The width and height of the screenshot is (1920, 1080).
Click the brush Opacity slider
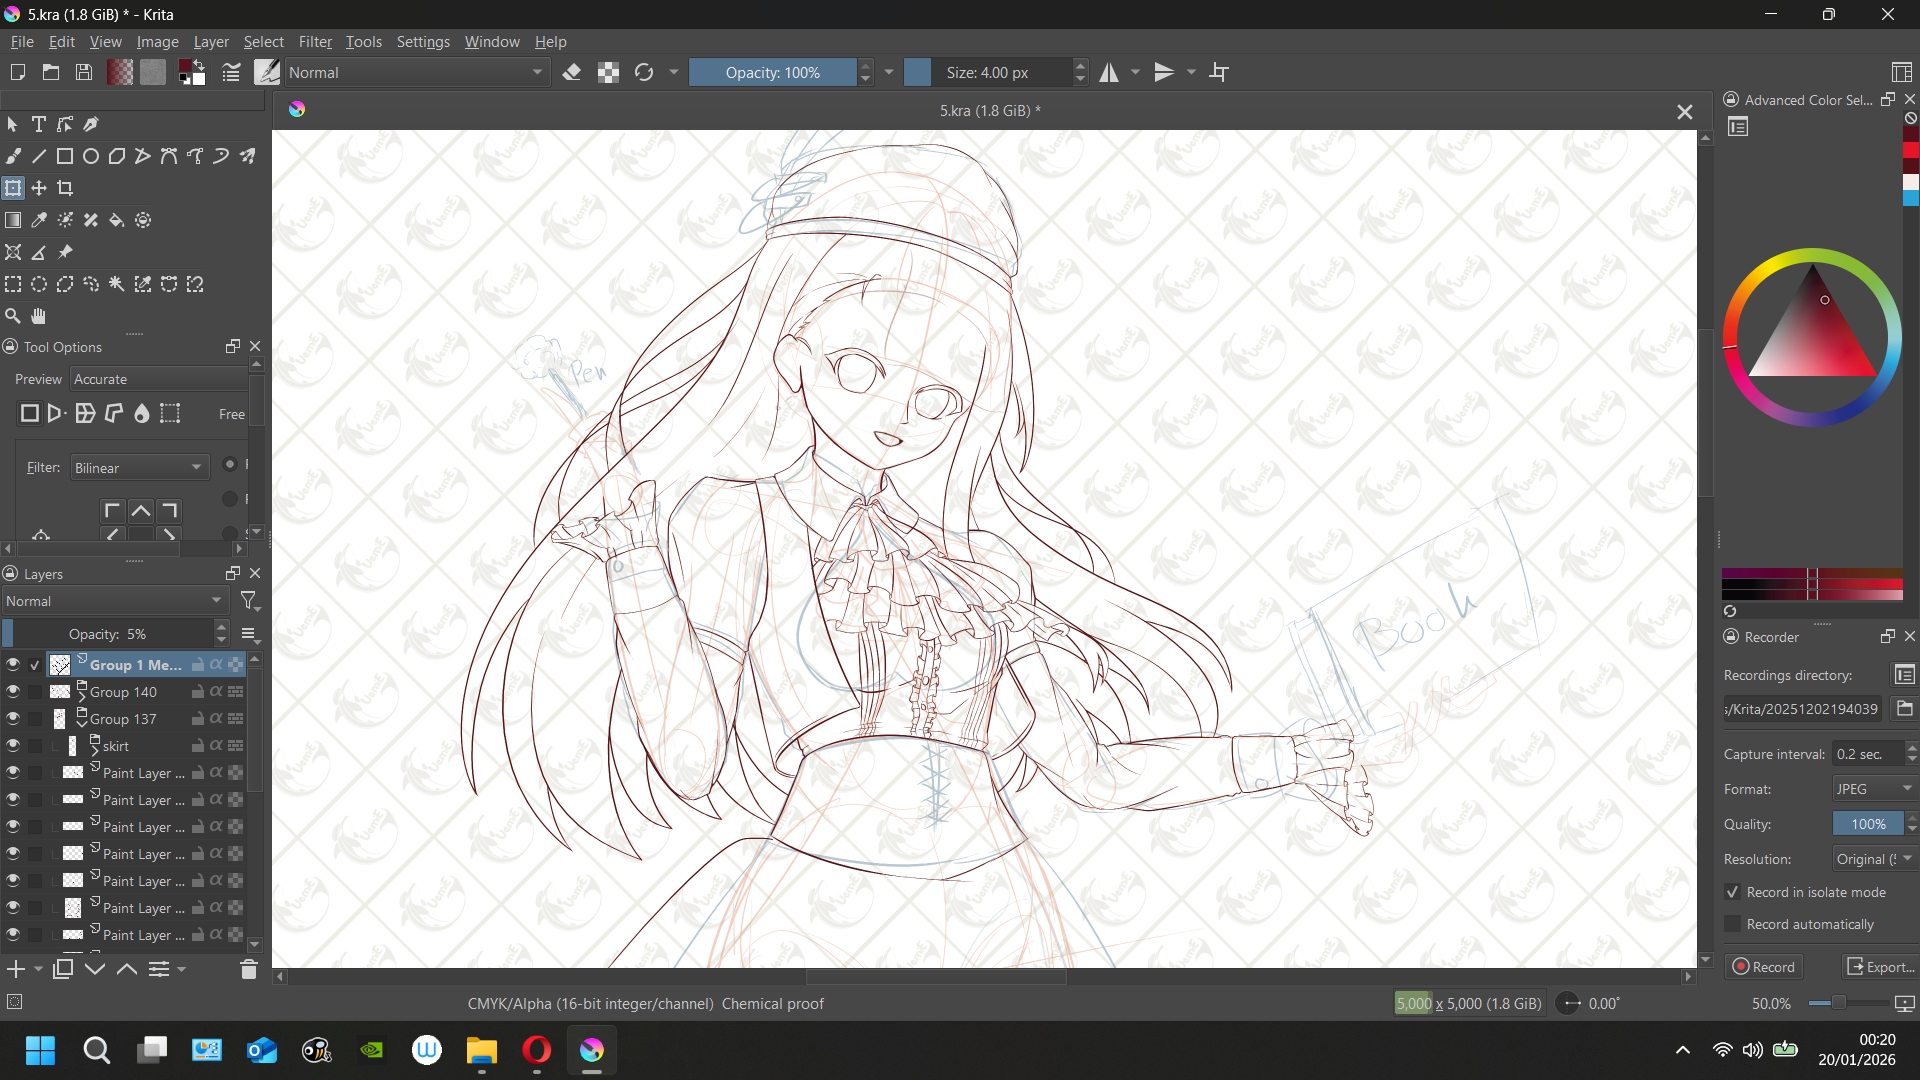coord(772,72)
